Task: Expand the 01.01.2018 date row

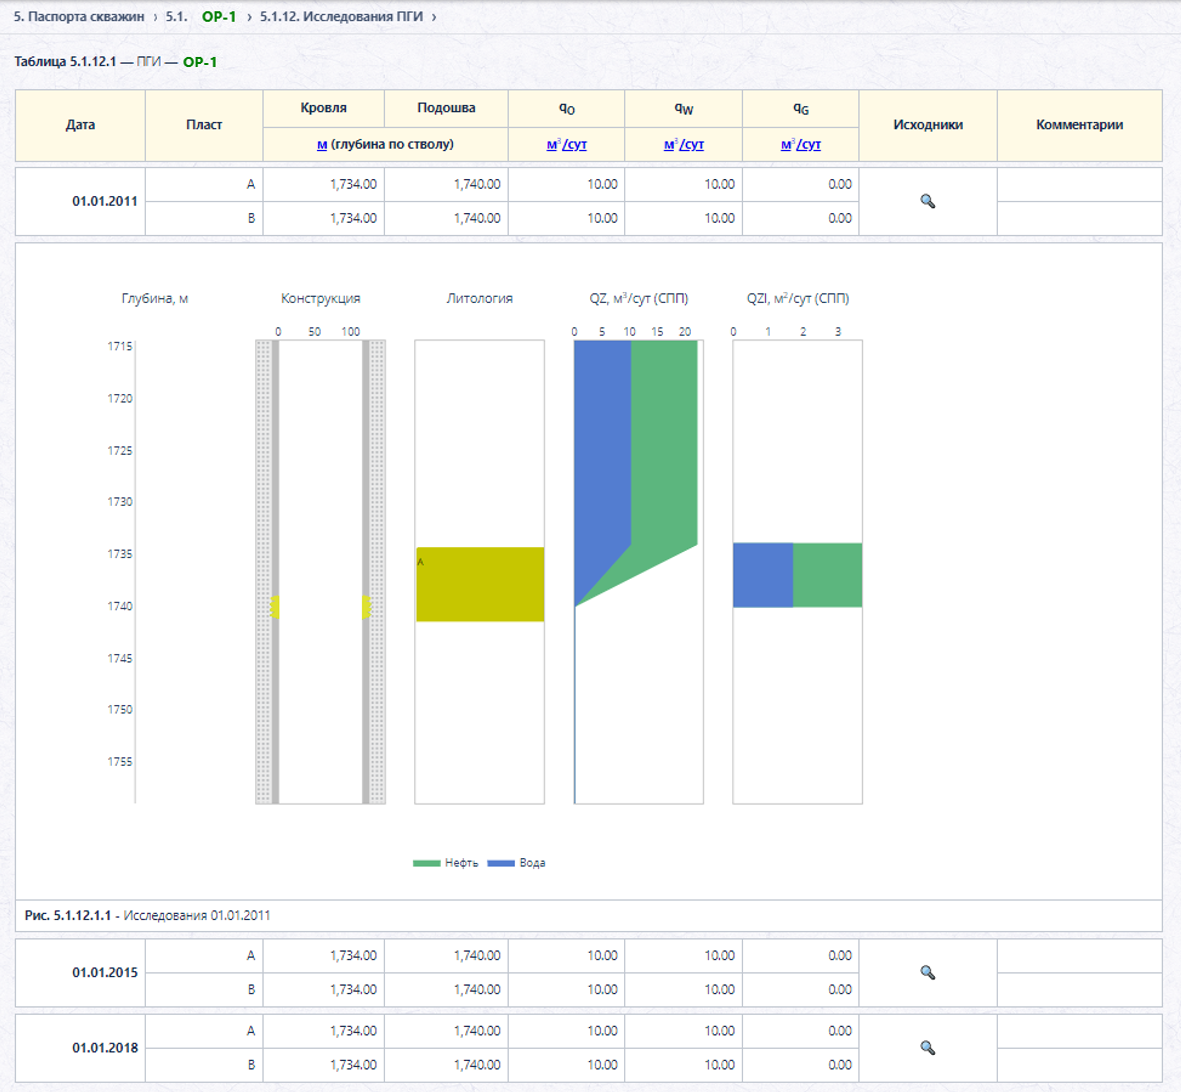Action: pos(105,1048)
